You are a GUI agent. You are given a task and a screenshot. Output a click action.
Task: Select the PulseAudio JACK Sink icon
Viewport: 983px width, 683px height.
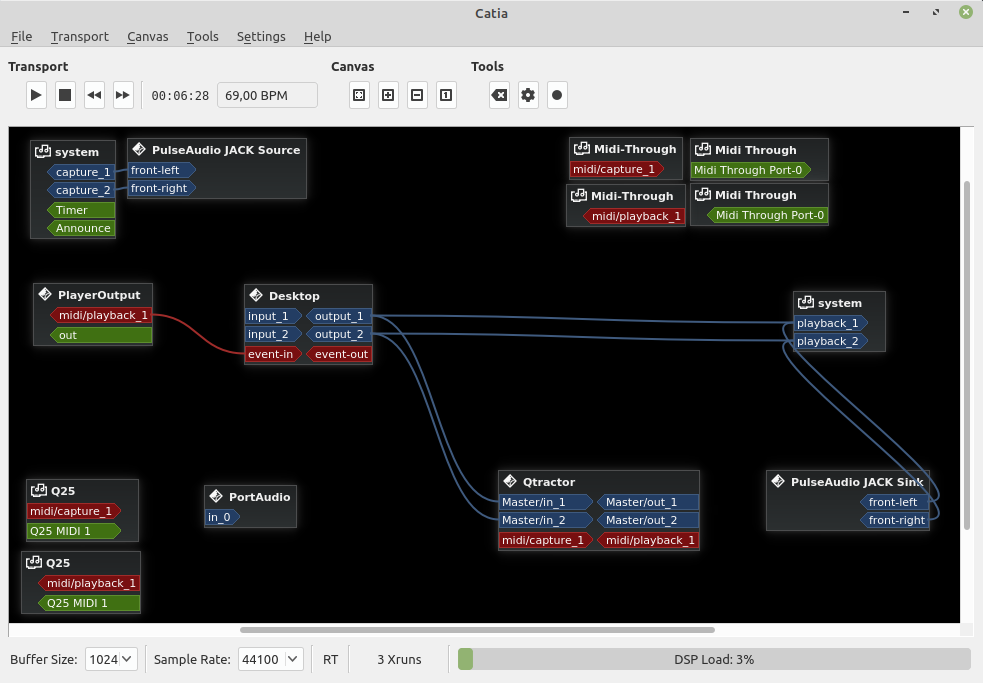(x=778, y=481)
